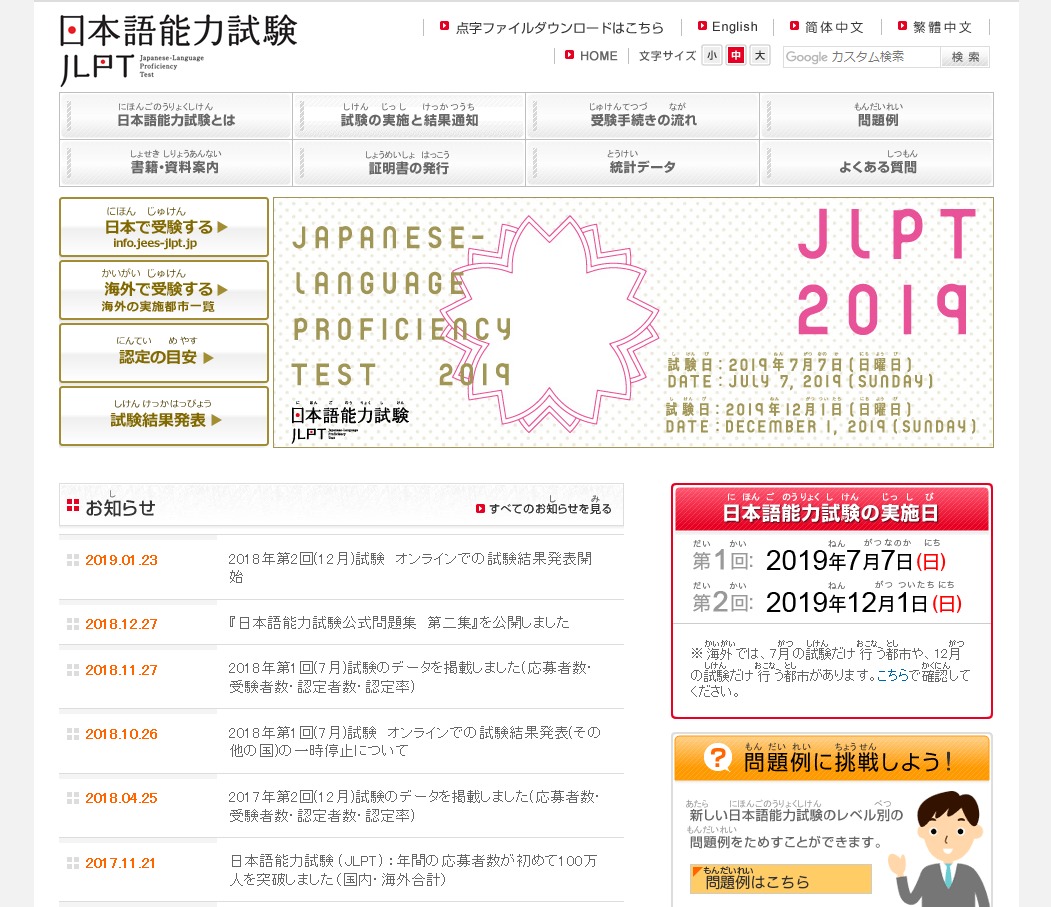Image resolution: width=1051 pixels, height=907 pixels.
Task: Open 統計データ menu
Action: (x=643, y=162)
